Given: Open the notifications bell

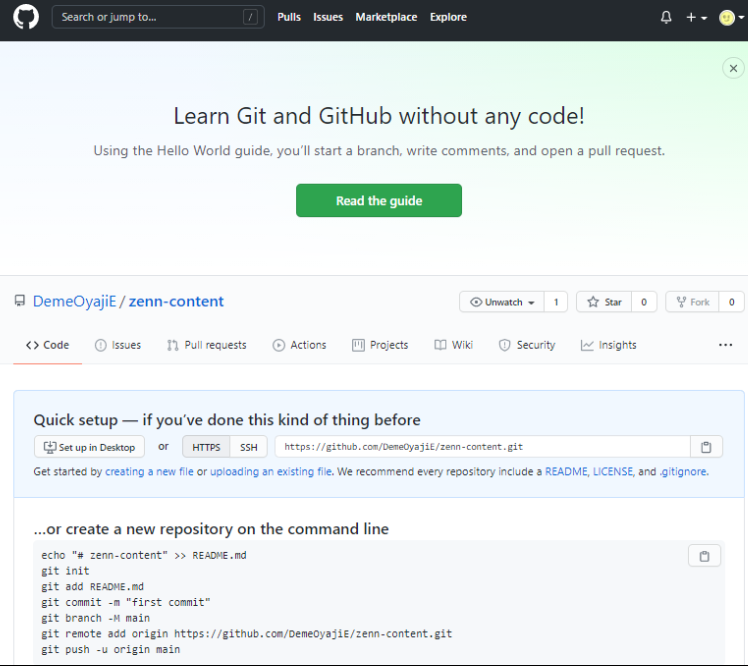Looking at the screenshot, I should pos(666,18).
